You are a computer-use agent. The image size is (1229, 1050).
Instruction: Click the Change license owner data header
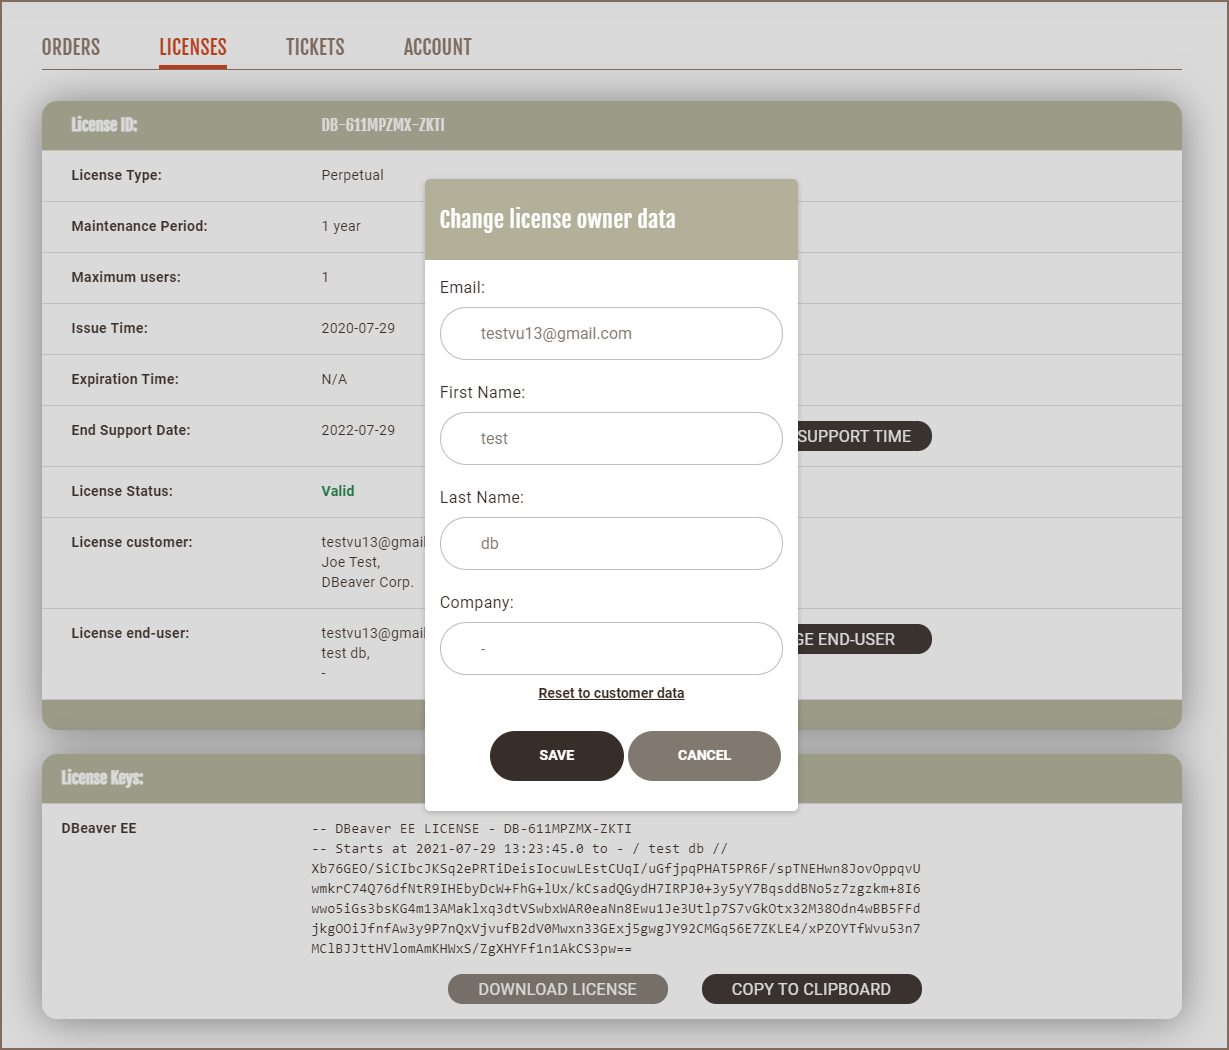[x=558, y=220]
